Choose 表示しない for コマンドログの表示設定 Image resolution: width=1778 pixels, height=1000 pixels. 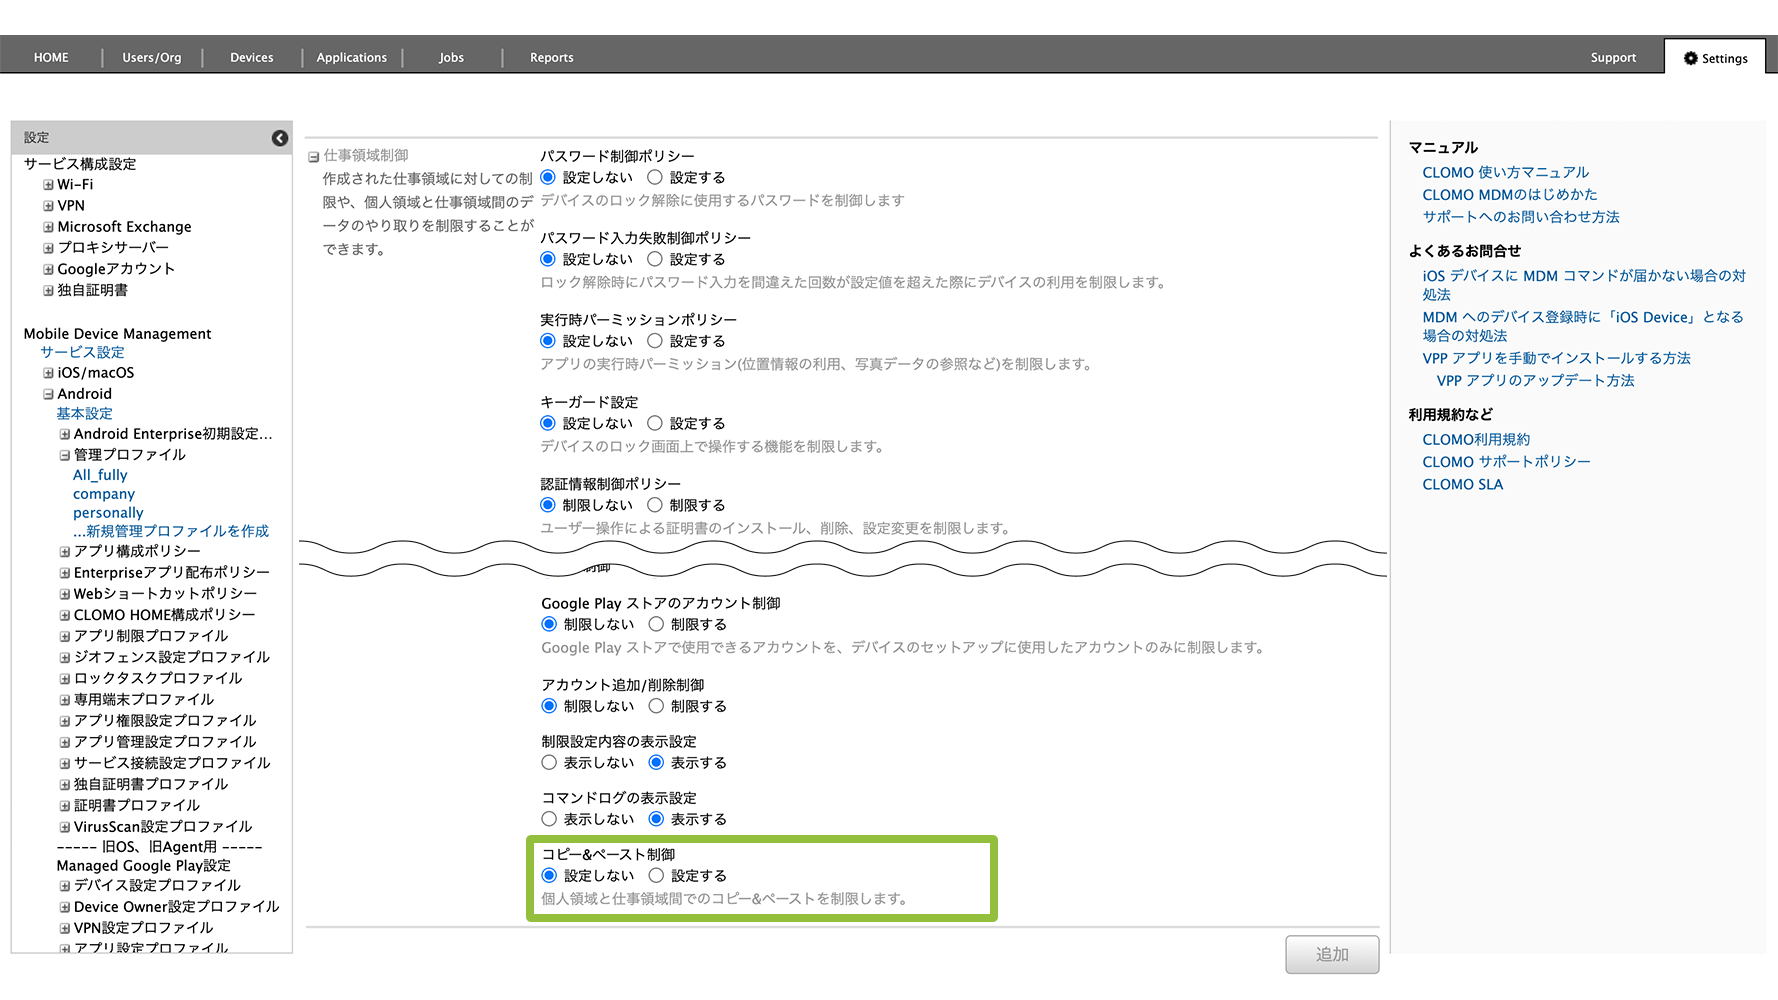click(549, 819)
